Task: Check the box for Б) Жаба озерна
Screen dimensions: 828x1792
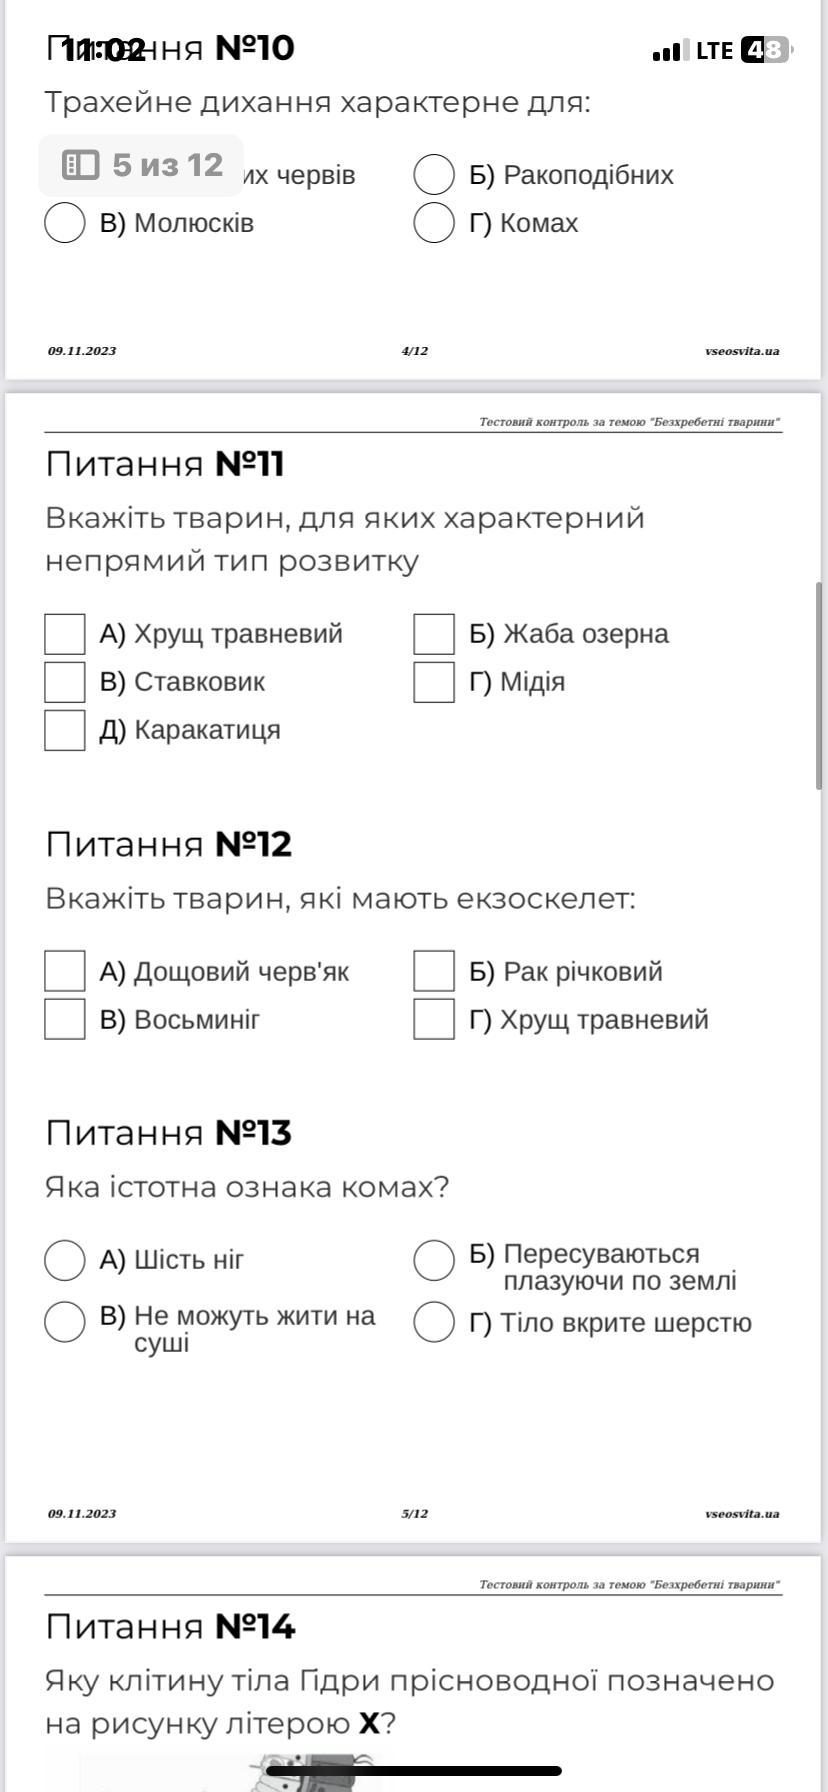Action: click(x=434, y=634)
